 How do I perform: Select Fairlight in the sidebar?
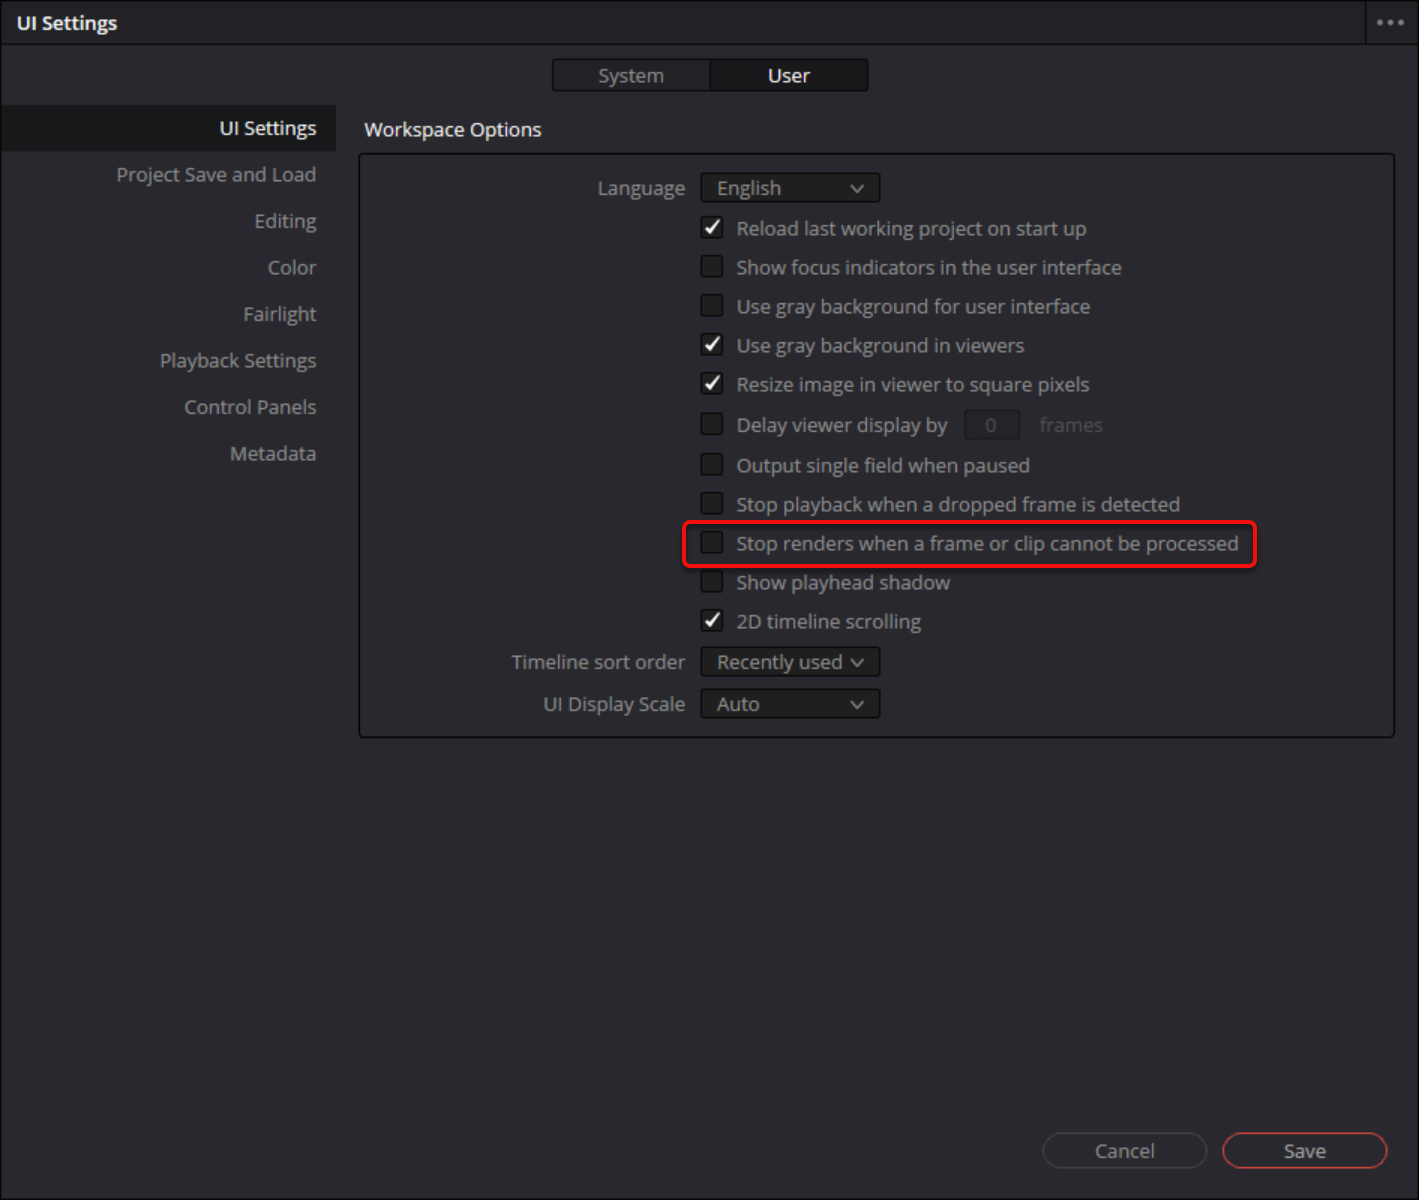[279, 314]
